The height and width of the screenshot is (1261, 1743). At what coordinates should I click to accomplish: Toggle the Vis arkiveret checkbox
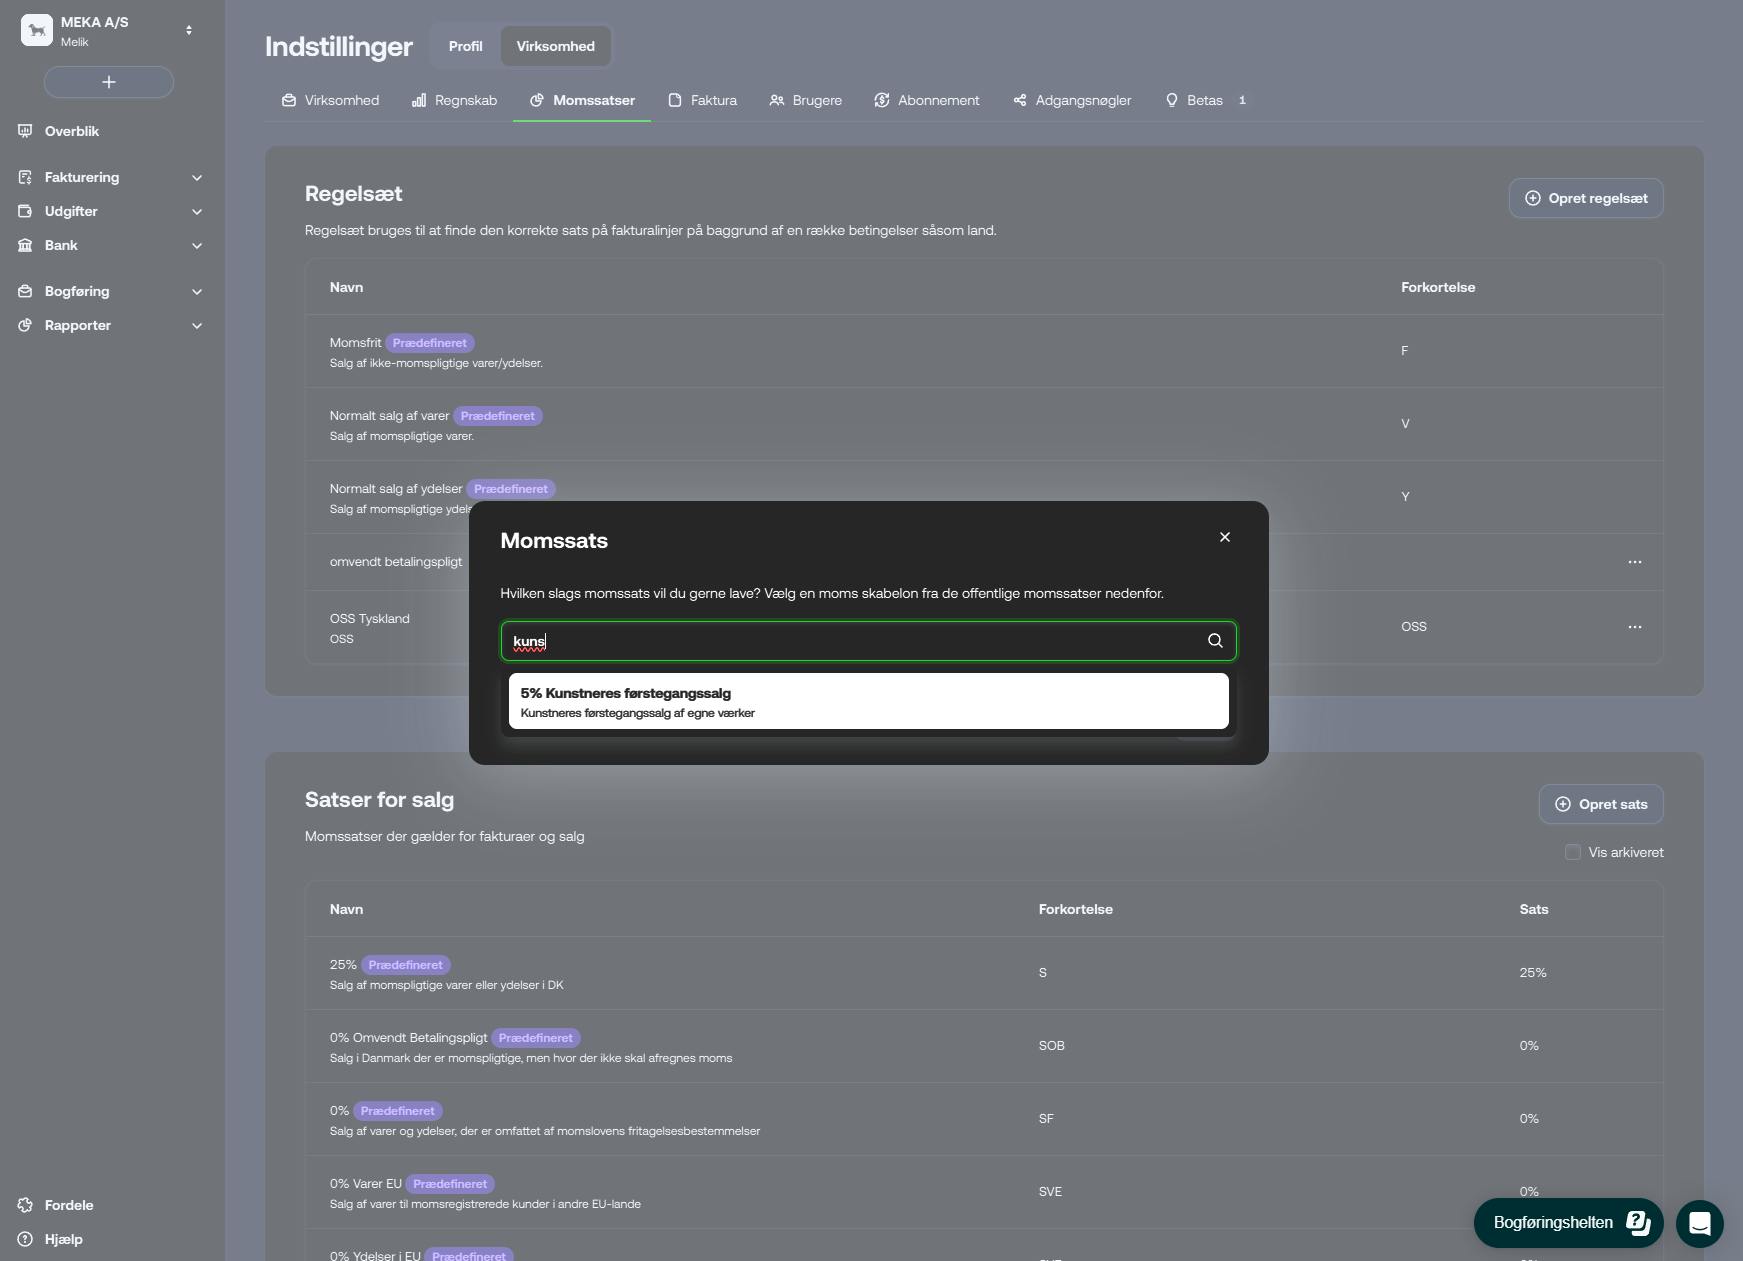click(1573, 852)
